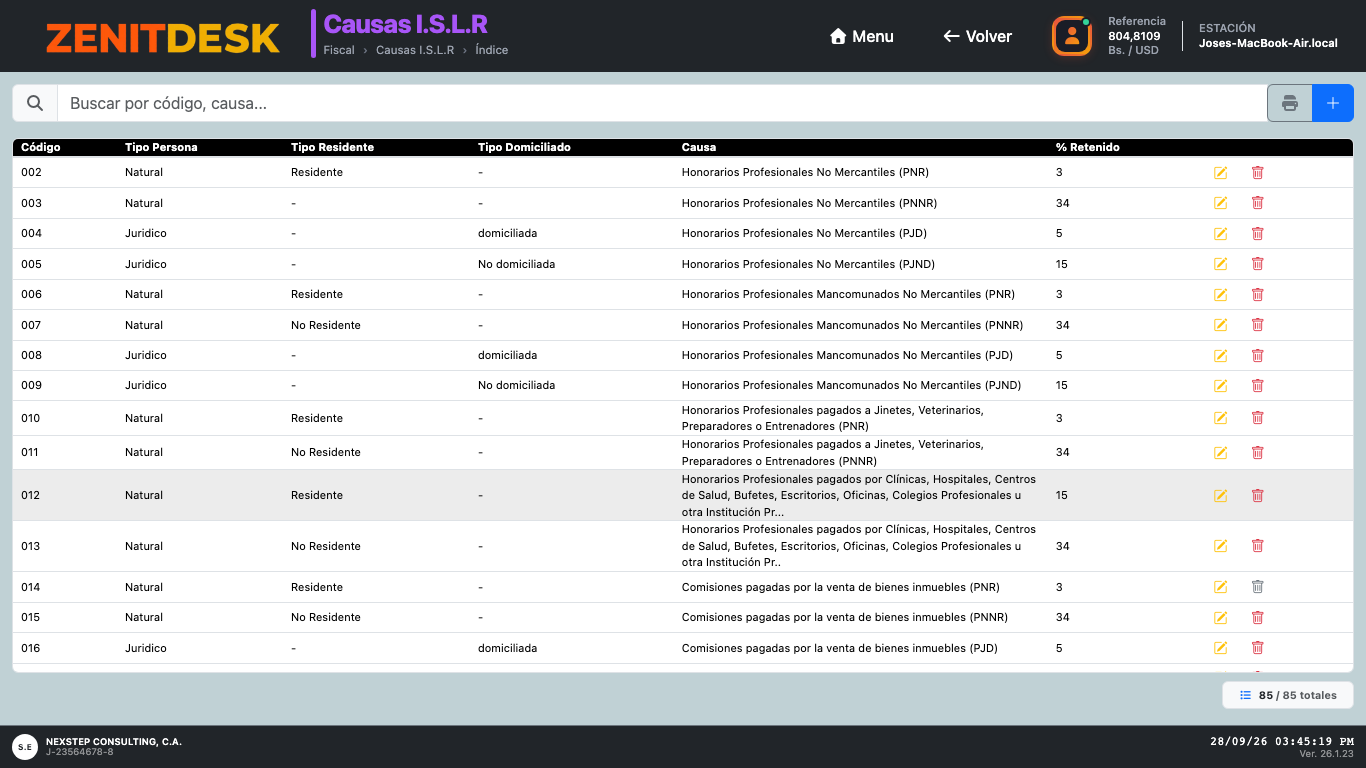Select the 'No domiciliada' cell in row 009
The image size is (1366, 768).
click(x=516, y=385)
